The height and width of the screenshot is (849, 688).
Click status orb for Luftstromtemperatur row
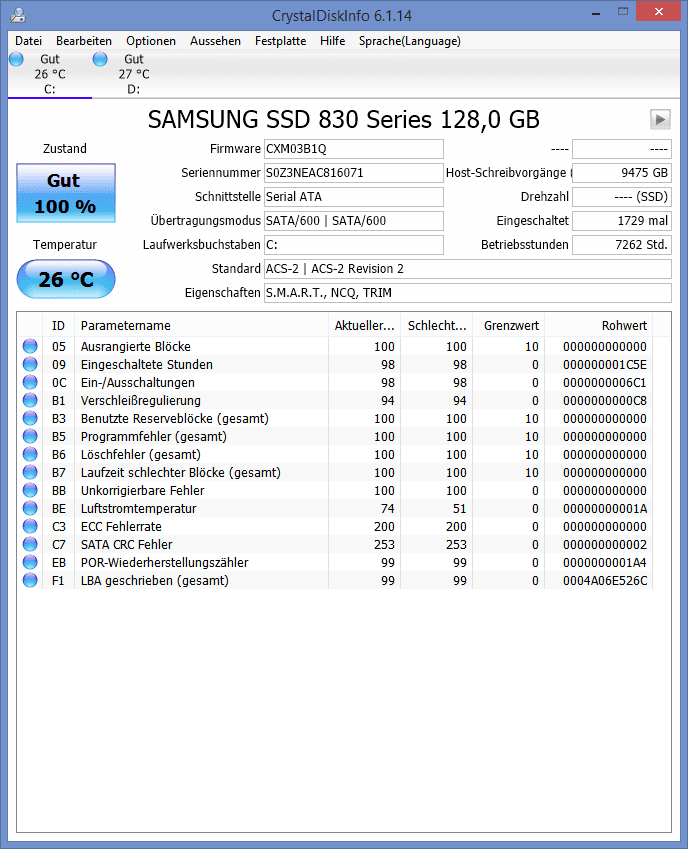pos(30,508)
